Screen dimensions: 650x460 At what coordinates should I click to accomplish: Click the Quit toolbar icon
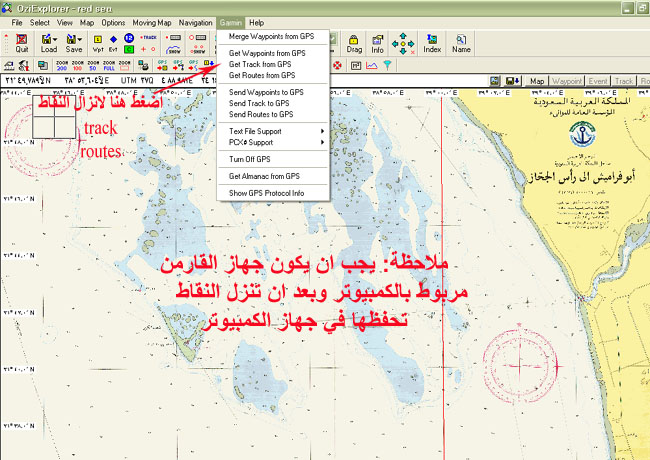[22, 43]
